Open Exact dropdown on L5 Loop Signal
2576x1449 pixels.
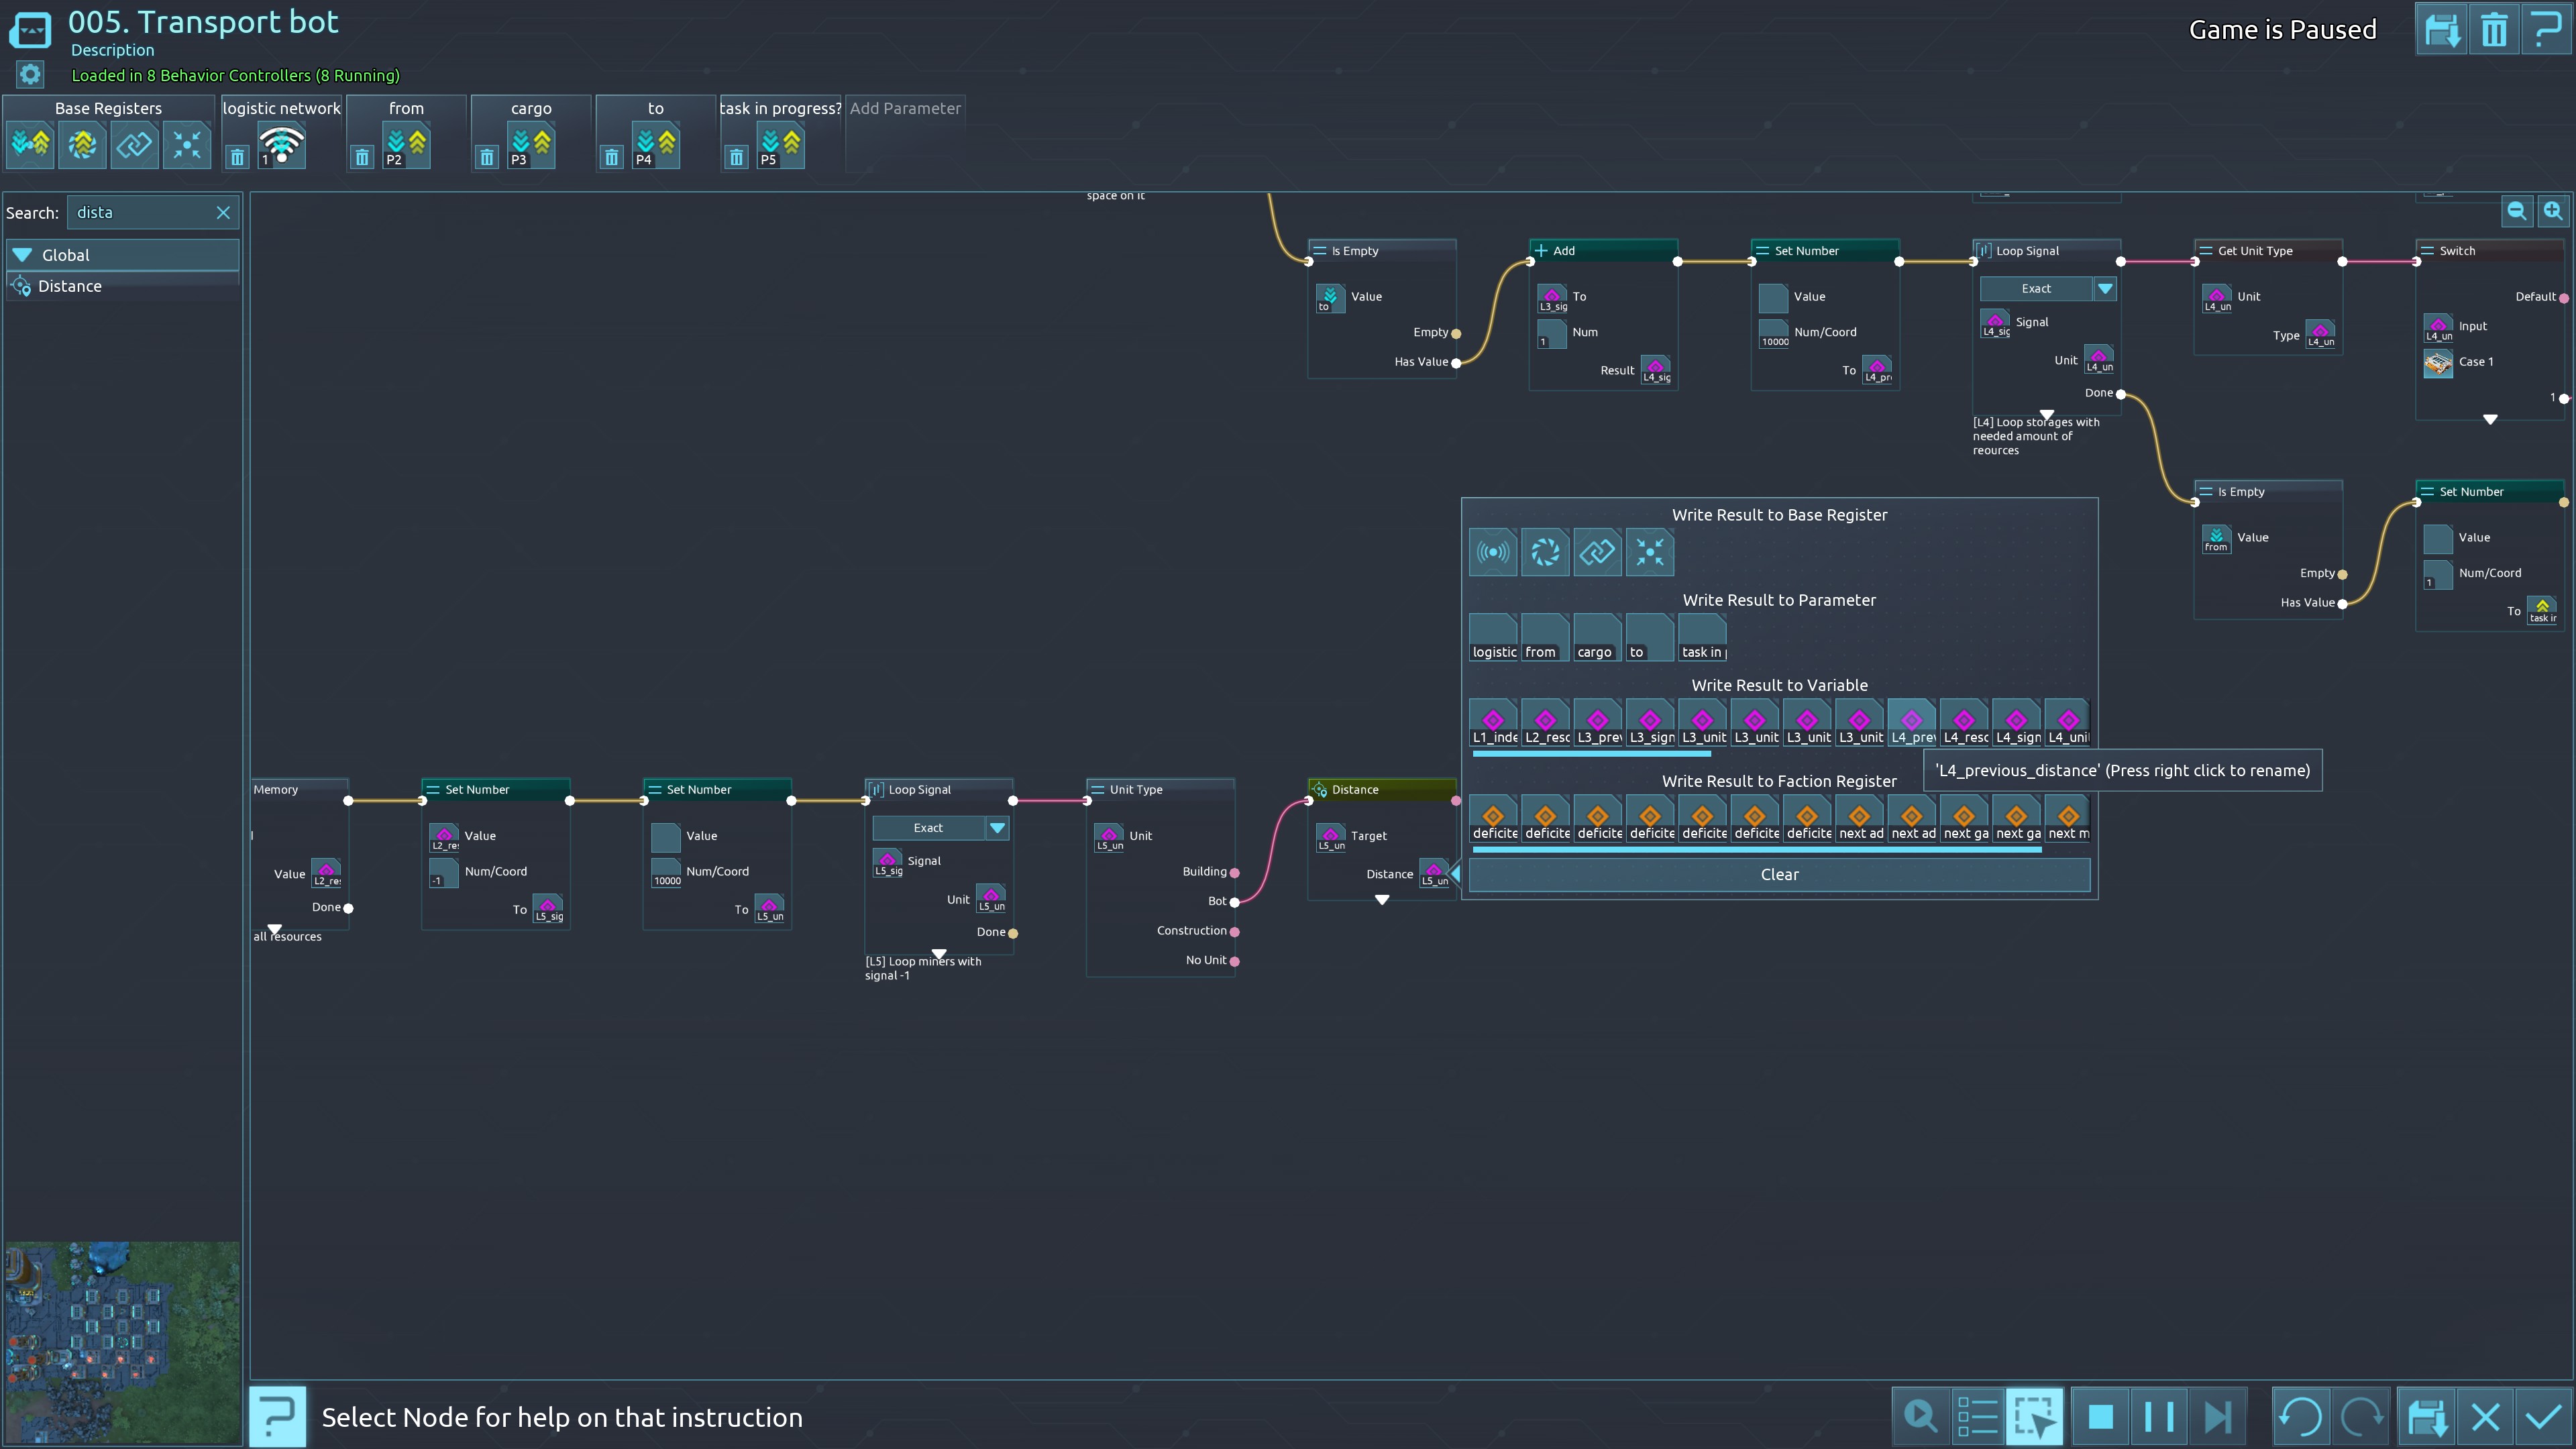997,828
